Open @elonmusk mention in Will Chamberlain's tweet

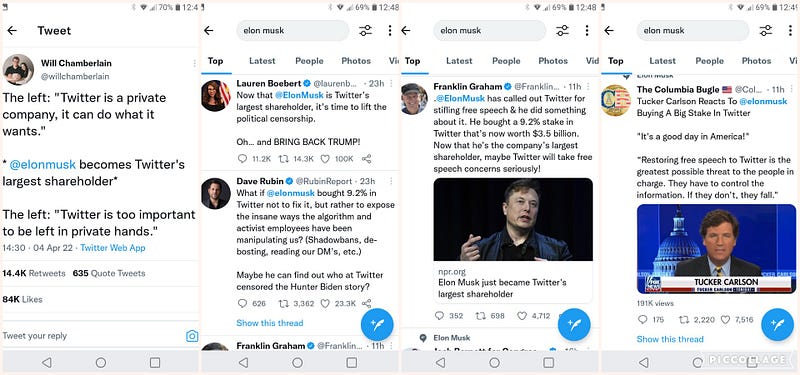pyautogui.click(x=43, y=165)
